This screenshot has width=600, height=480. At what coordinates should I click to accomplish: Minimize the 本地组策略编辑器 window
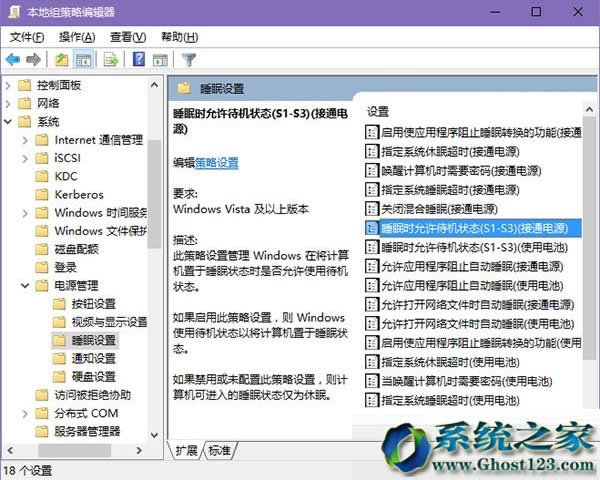(x=496, y=12)
